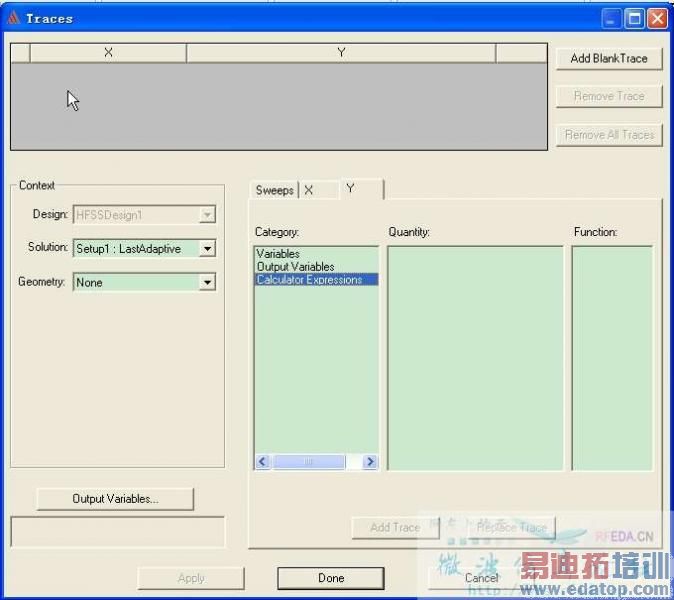The image size is (674, 600).
Task: Expand the Solution dropdown arrow
Action: pos(207,248)
